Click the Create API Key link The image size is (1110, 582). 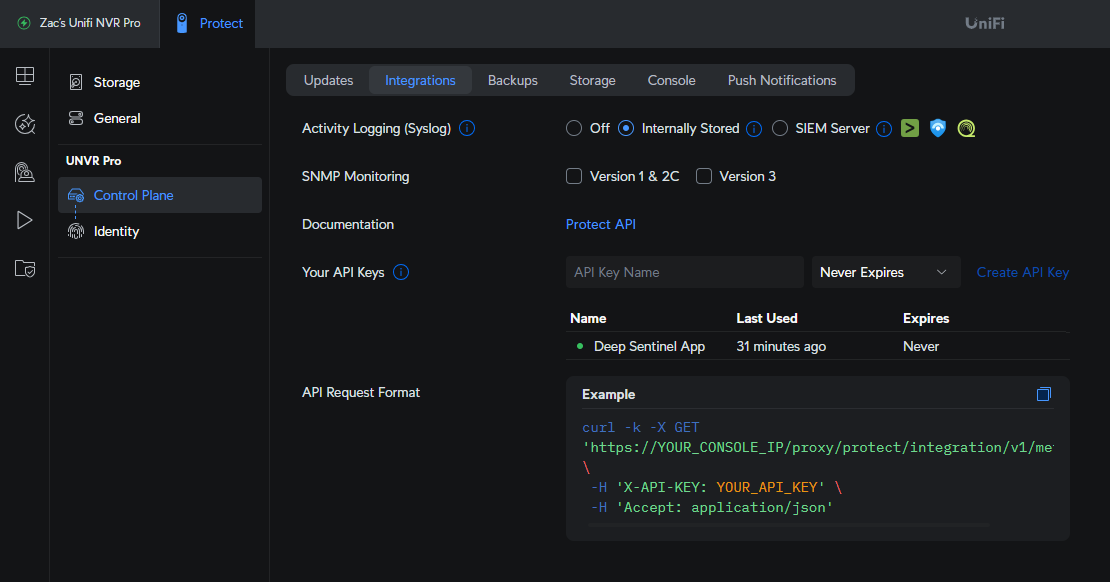pyautogui.click(x=1022, y=272)
